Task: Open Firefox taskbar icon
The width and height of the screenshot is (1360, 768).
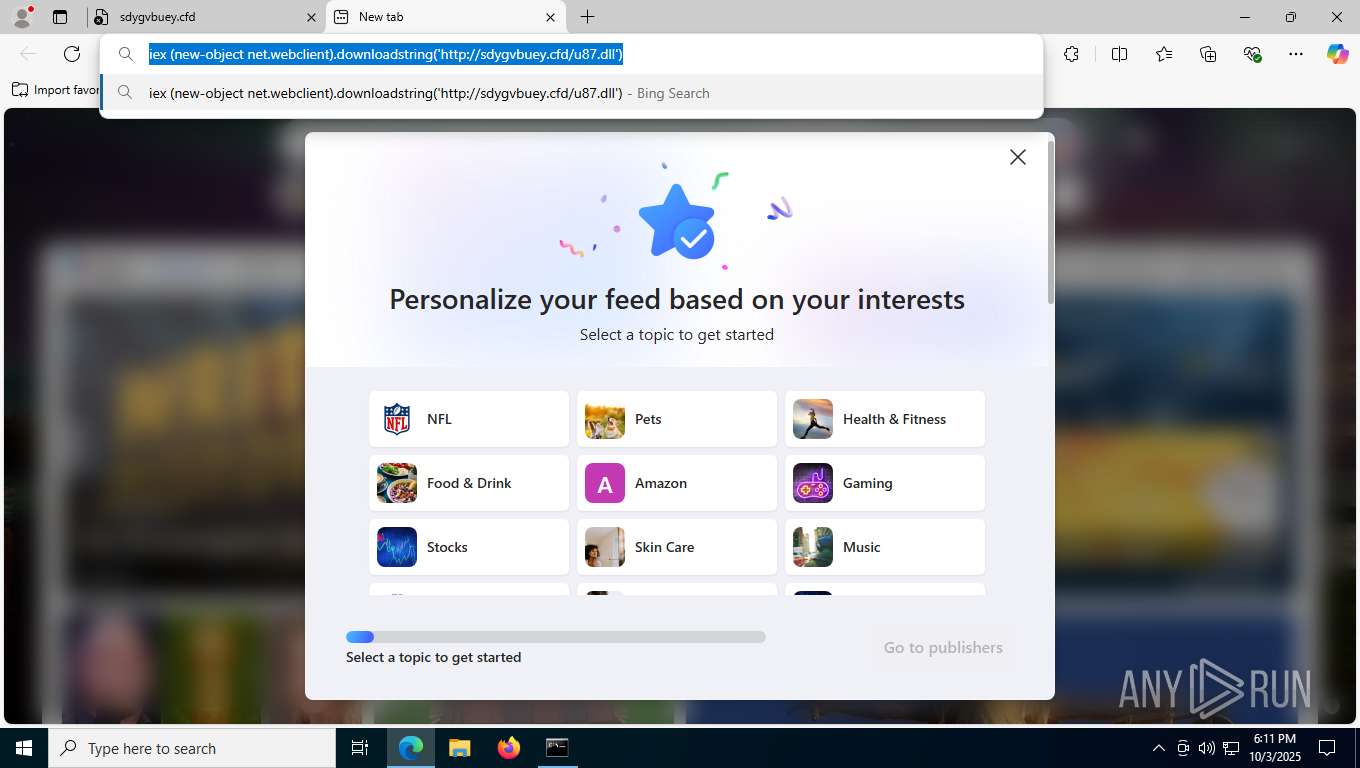Action: 509,748
